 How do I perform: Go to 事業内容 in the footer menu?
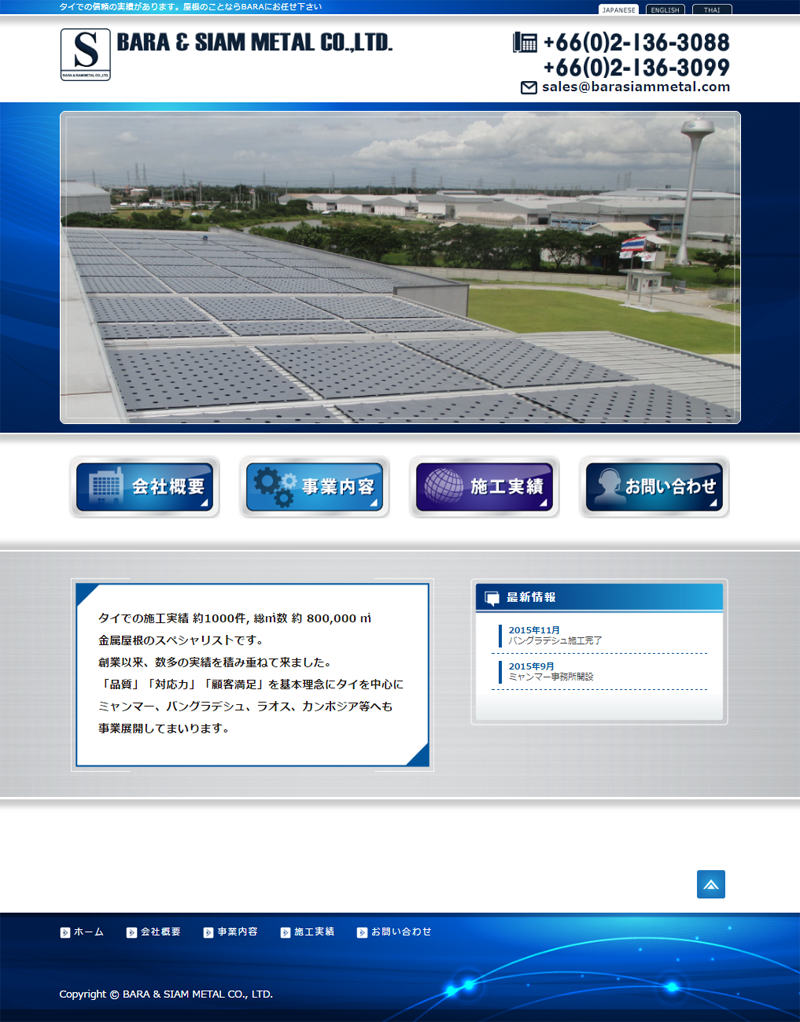tap(237, 932)
